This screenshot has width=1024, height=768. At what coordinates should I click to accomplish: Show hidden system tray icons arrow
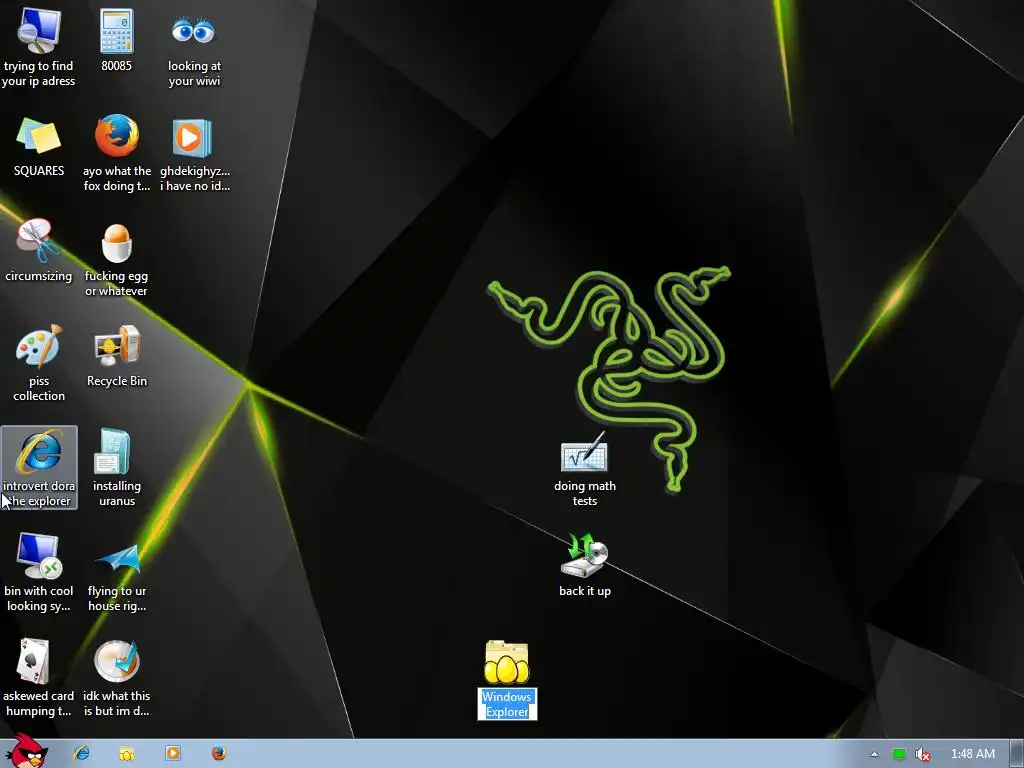pyautogui.click(x=874, y=754)
